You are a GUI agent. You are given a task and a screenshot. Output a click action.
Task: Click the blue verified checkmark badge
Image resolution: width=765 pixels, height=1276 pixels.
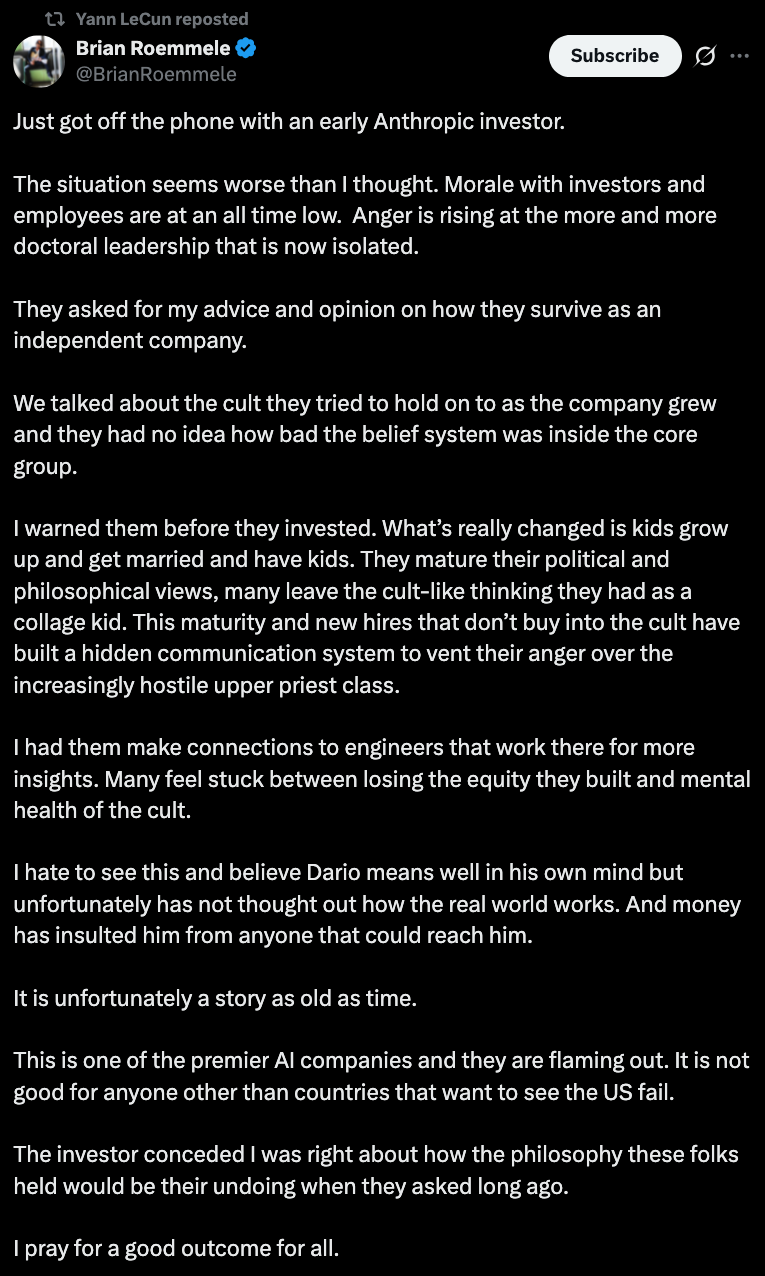click(245, 48)
